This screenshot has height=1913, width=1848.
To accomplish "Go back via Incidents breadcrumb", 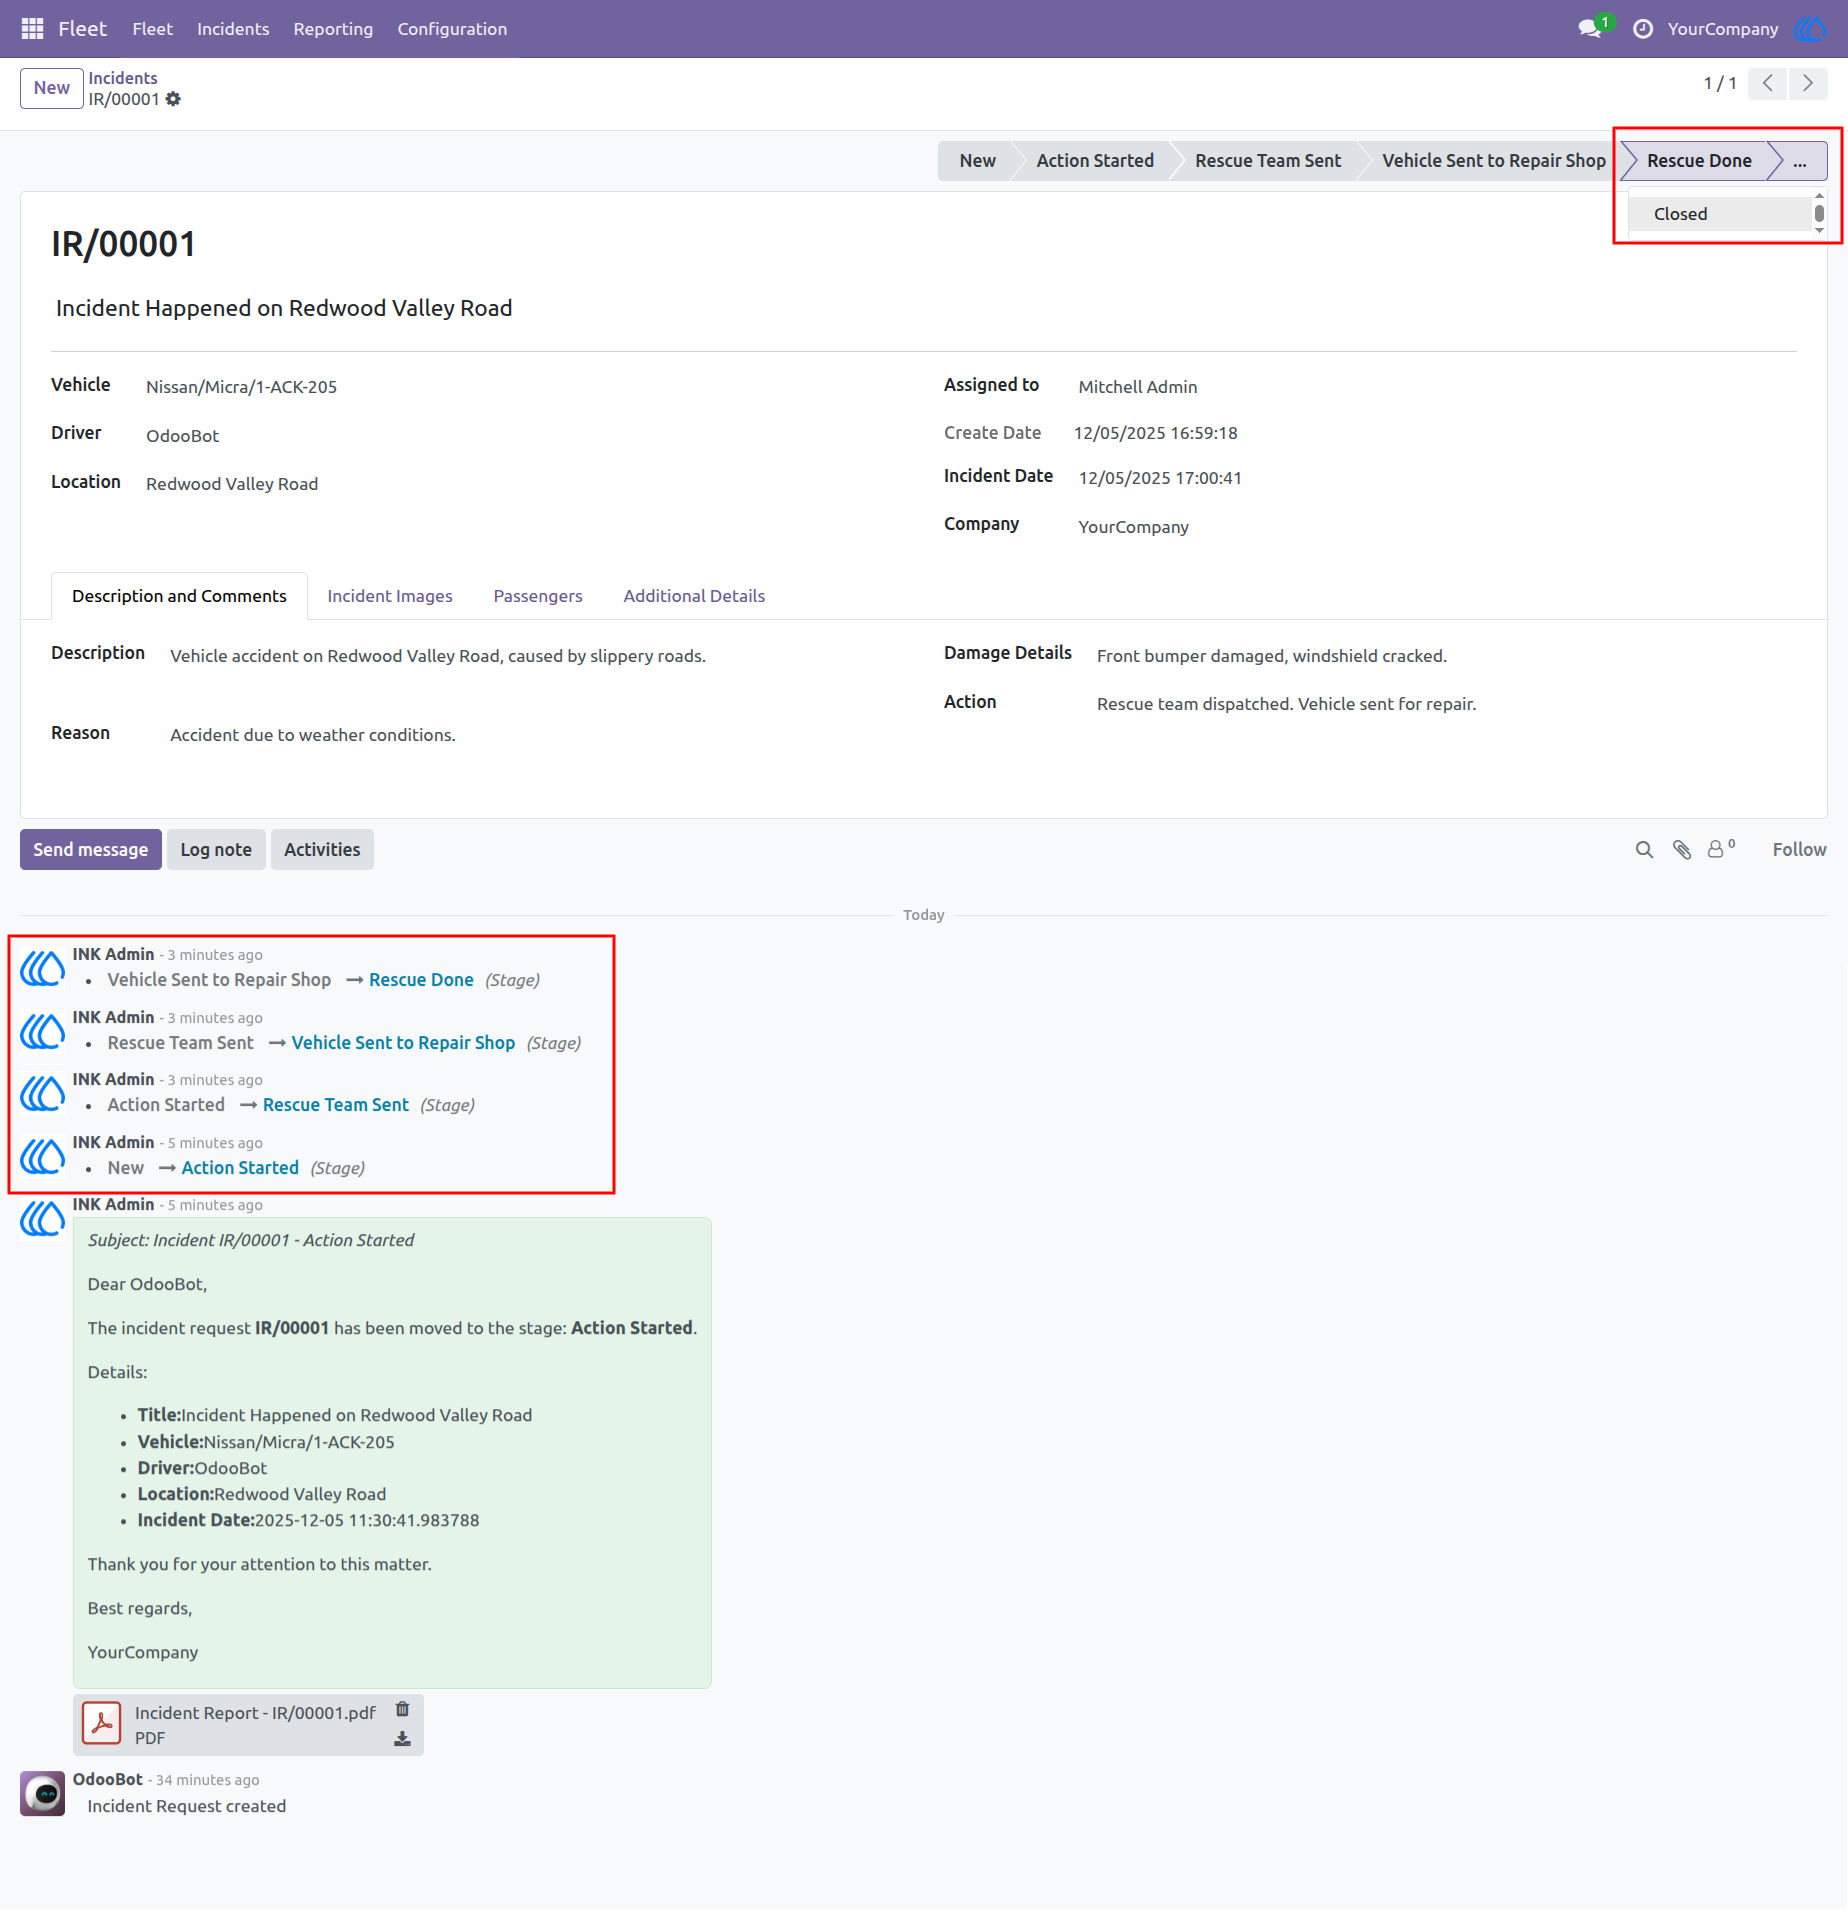I will click(123, 78).
